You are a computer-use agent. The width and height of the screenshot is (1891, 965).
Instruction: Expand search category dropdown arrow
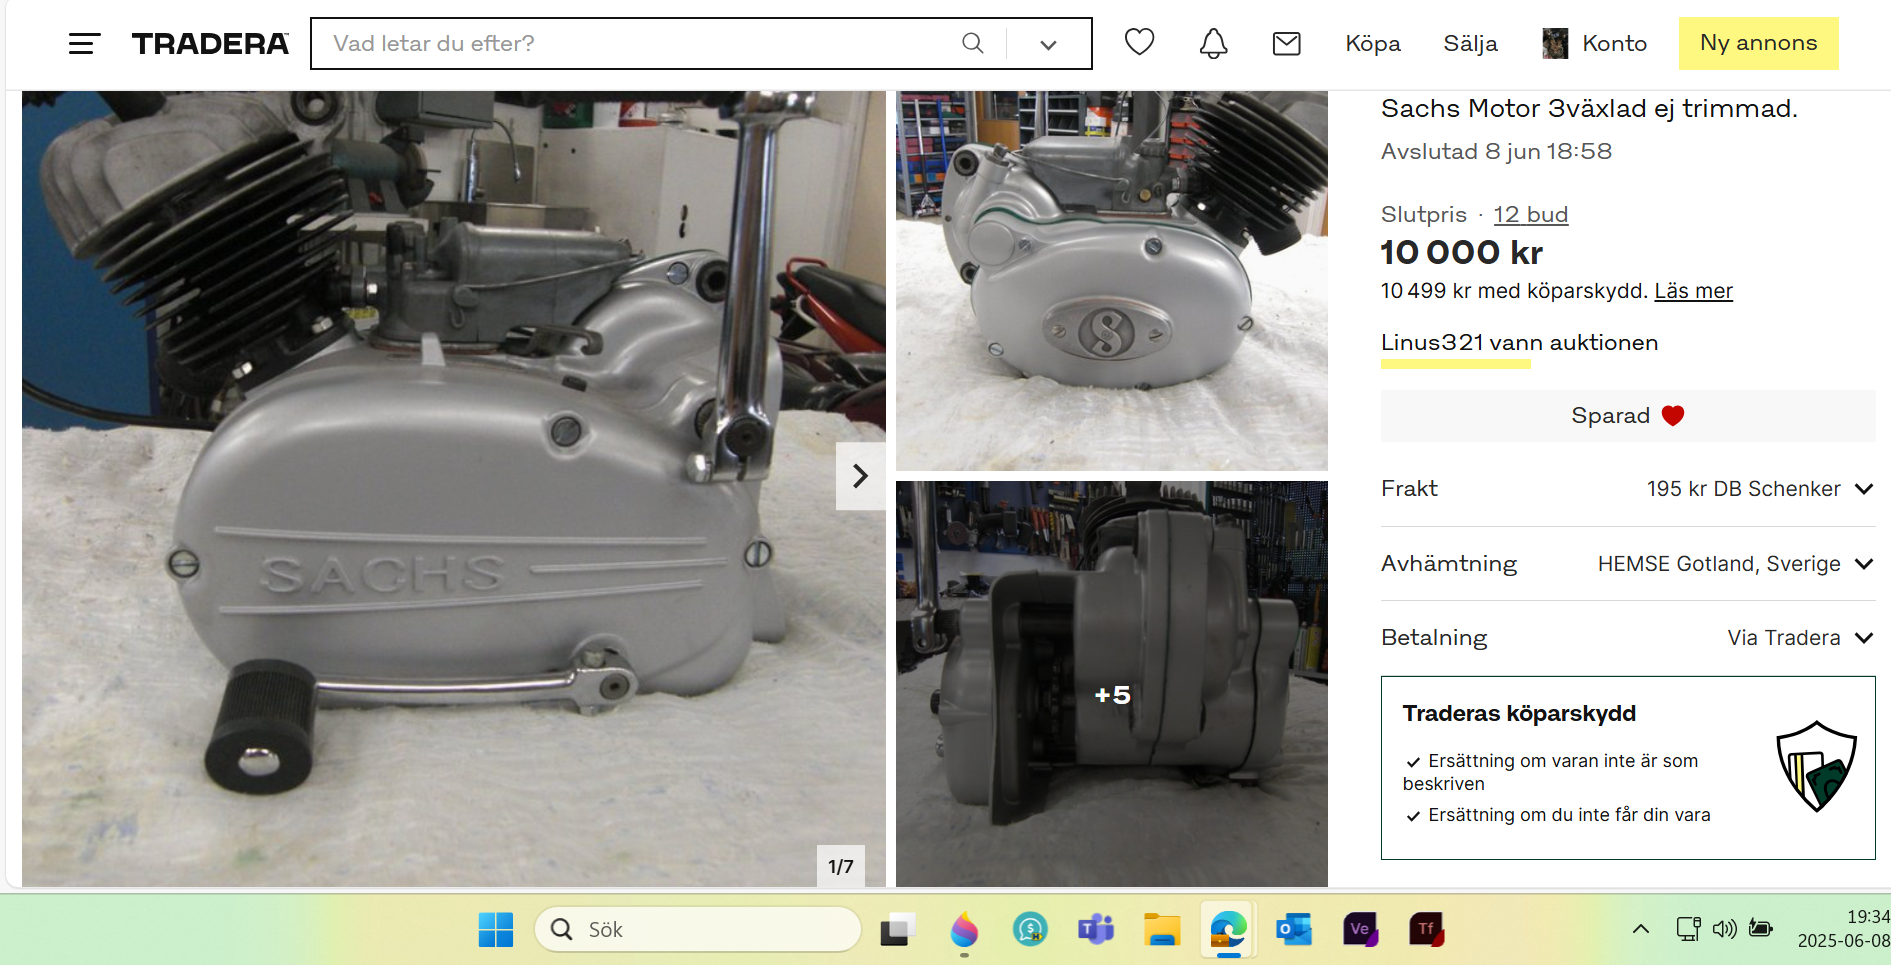[x=1048, y=44]
